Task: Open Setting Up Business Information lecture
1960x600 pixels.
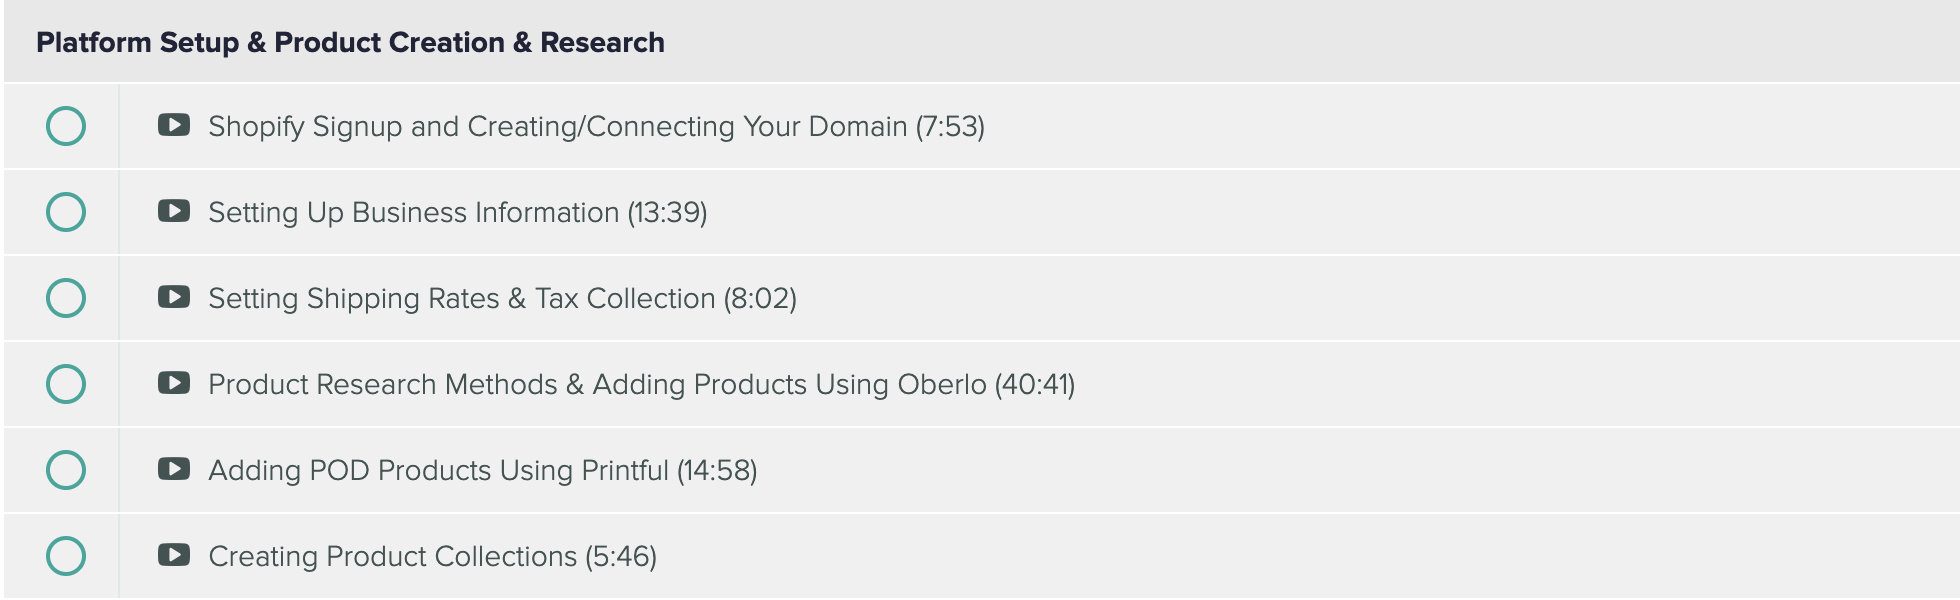Action: pos(457,213)
